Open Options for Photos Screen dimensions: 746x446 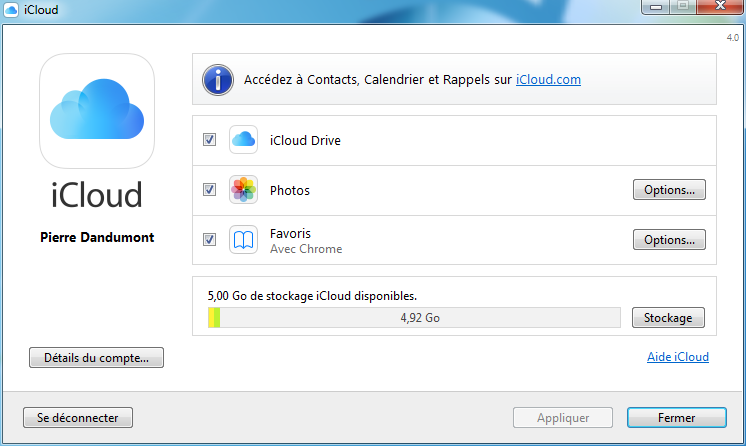pyautogui.click(x=669, y=189)
